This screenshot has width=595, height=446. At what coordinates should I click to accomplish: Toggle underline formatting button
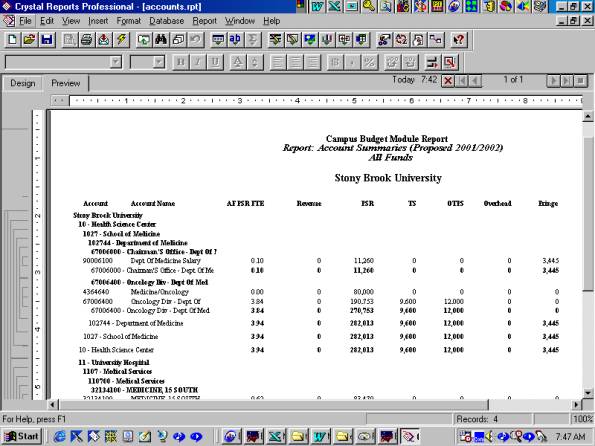click(215, 62)
